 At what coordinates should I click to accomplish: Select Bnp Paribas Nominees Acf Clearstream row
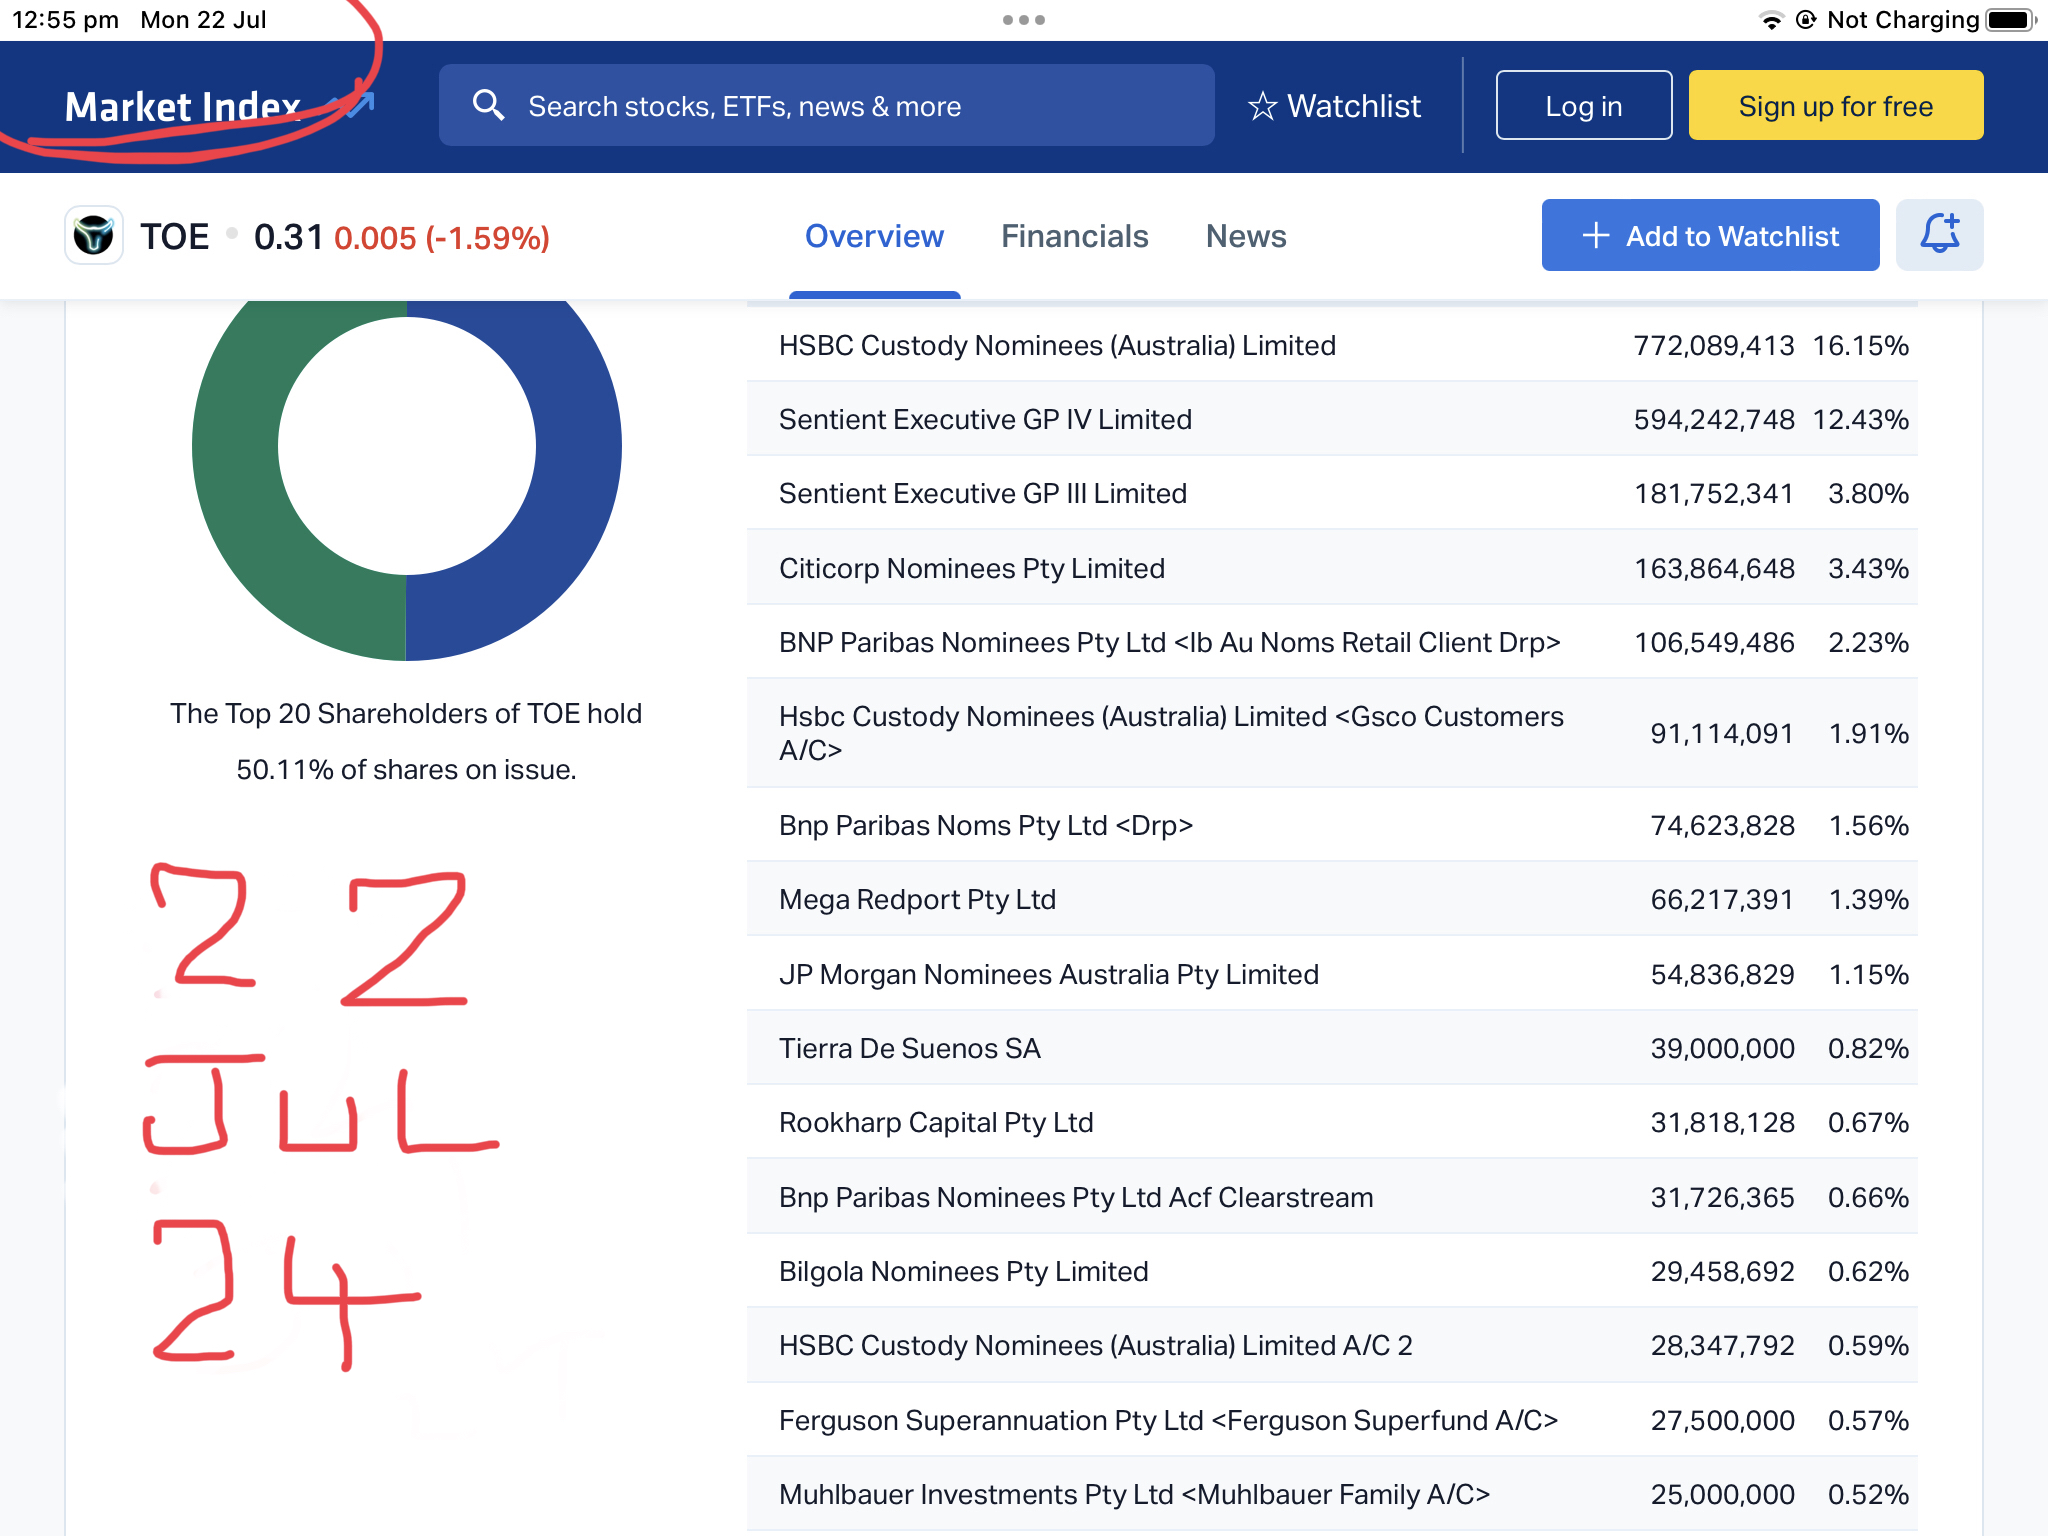(1332, 1197)
